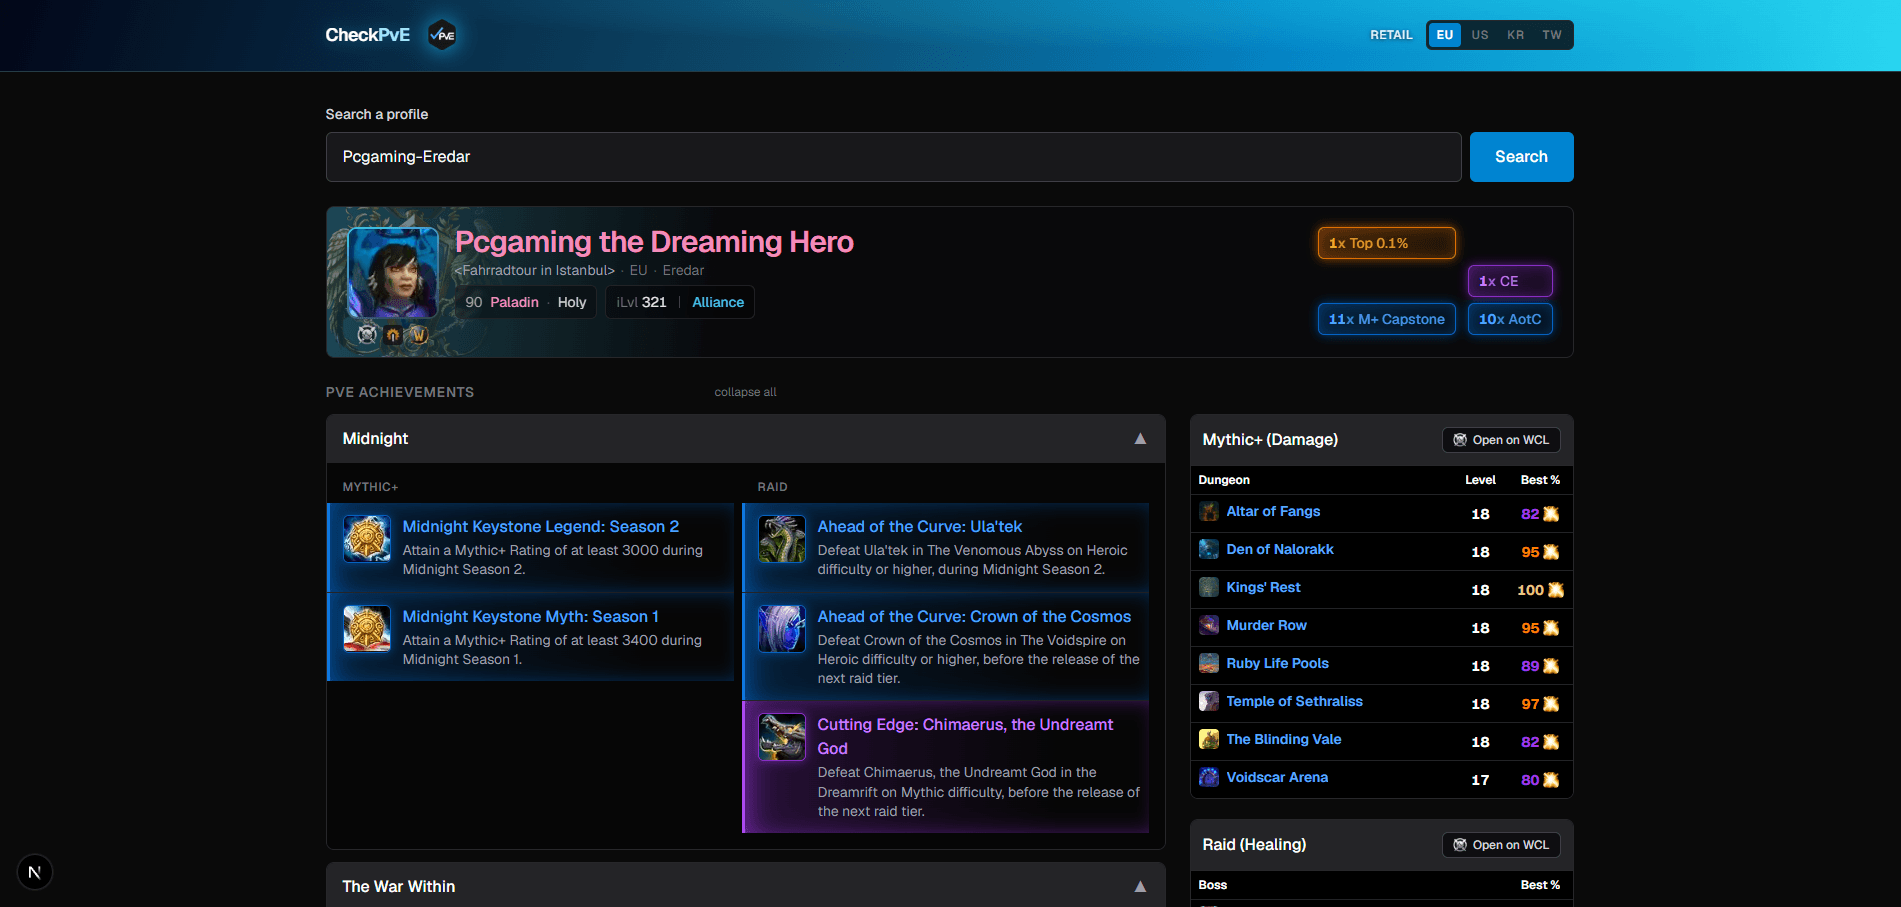Click the Ahead of the Curve Ula'tek icon
This screenshot has width=1901, height=907.
tap(782, 539)
